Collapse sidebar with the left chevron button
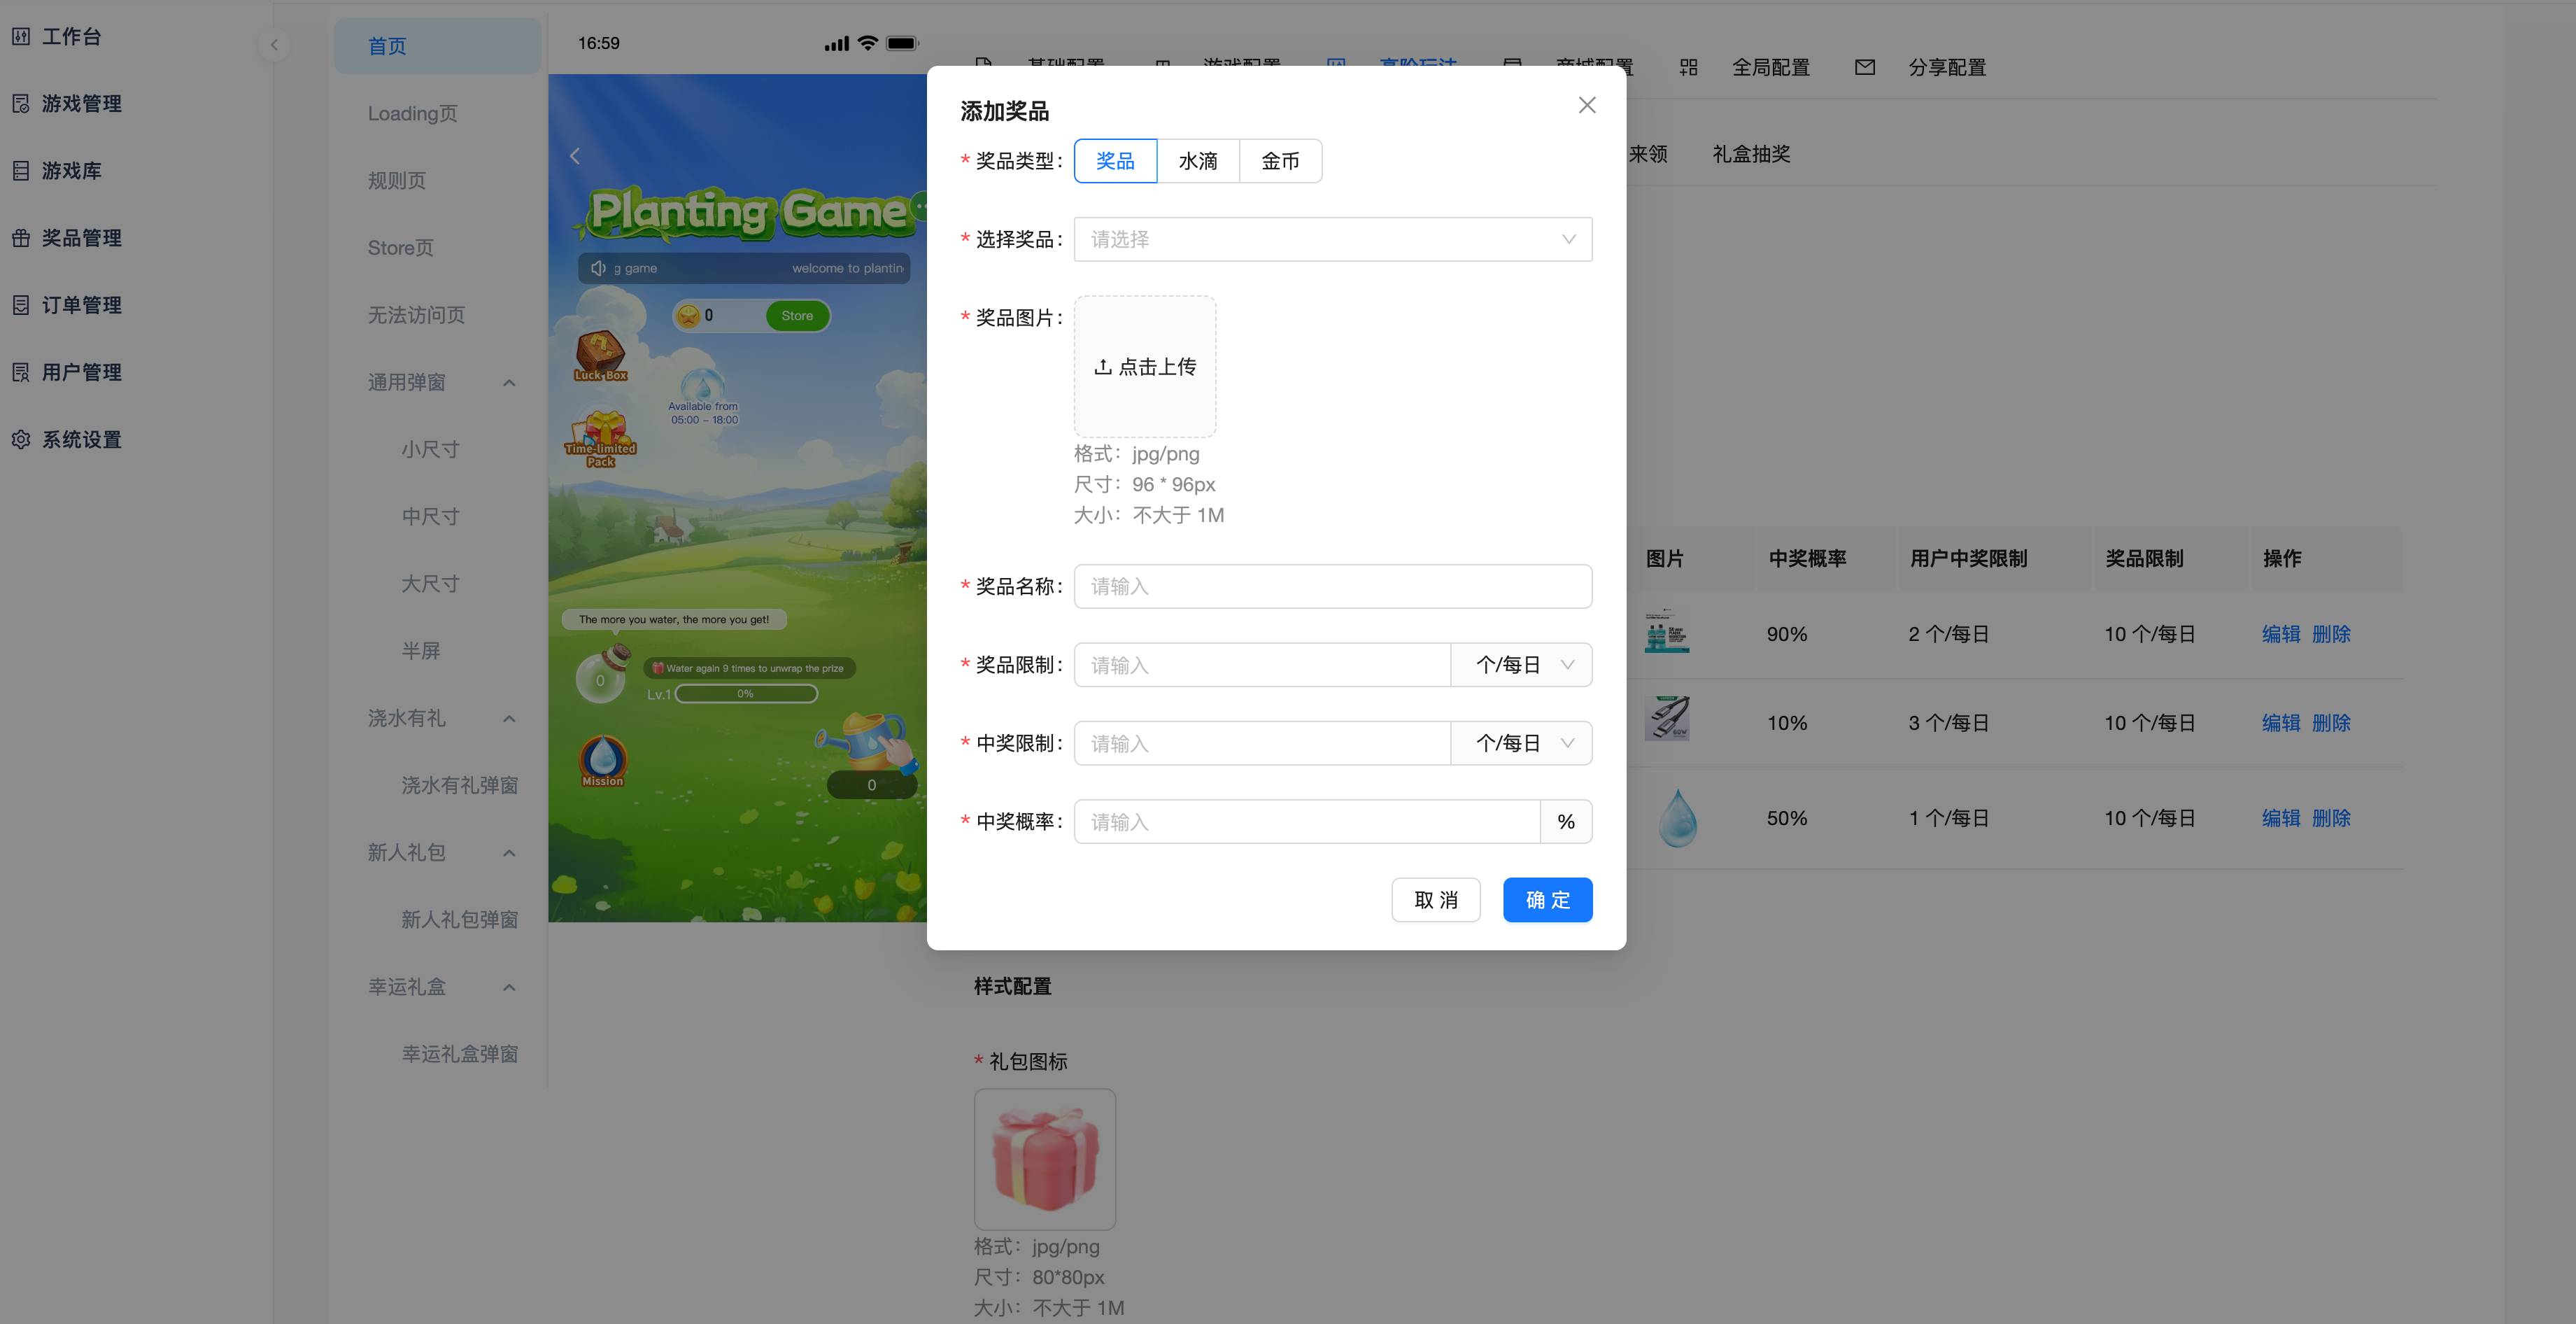The width and height of the screenshot is (2576, 1324). 274,45
